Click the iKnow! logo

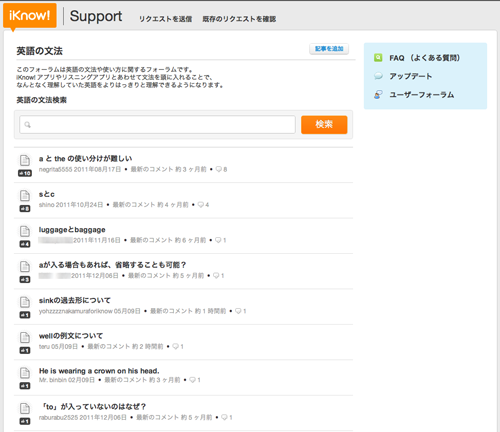[30, 15]
